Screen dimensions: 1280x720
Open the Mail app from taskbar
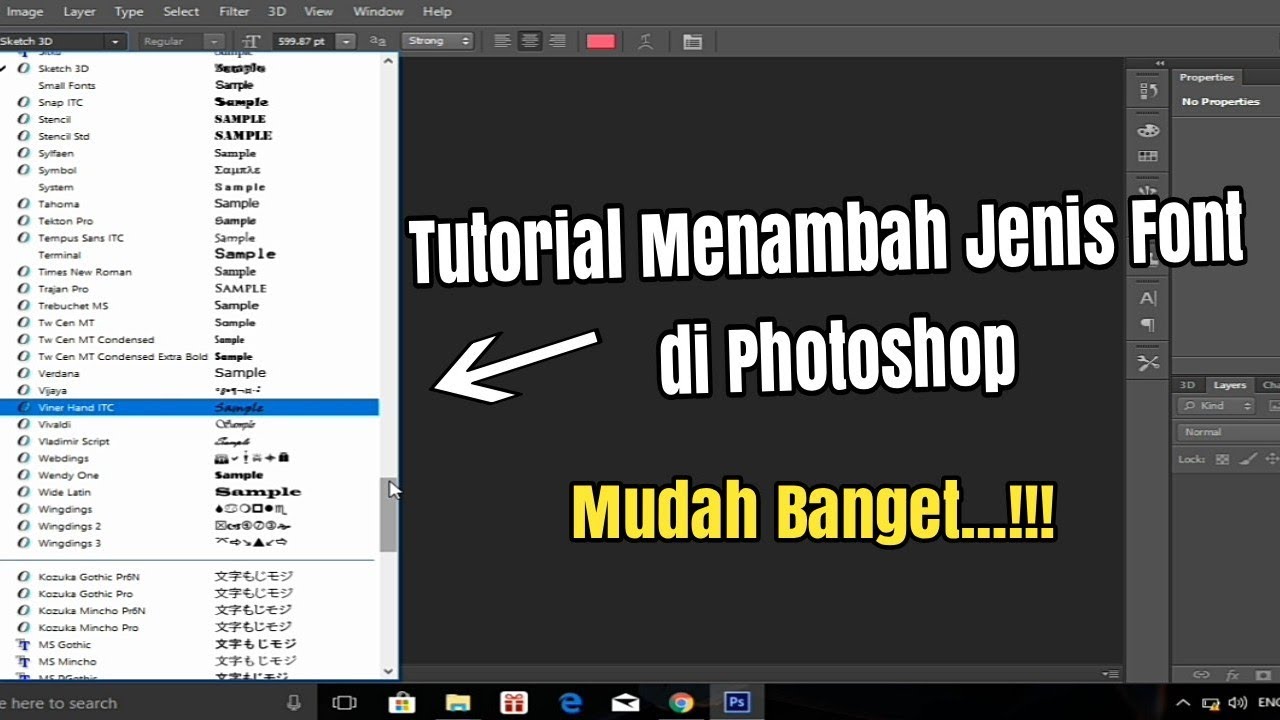(626, 703)
